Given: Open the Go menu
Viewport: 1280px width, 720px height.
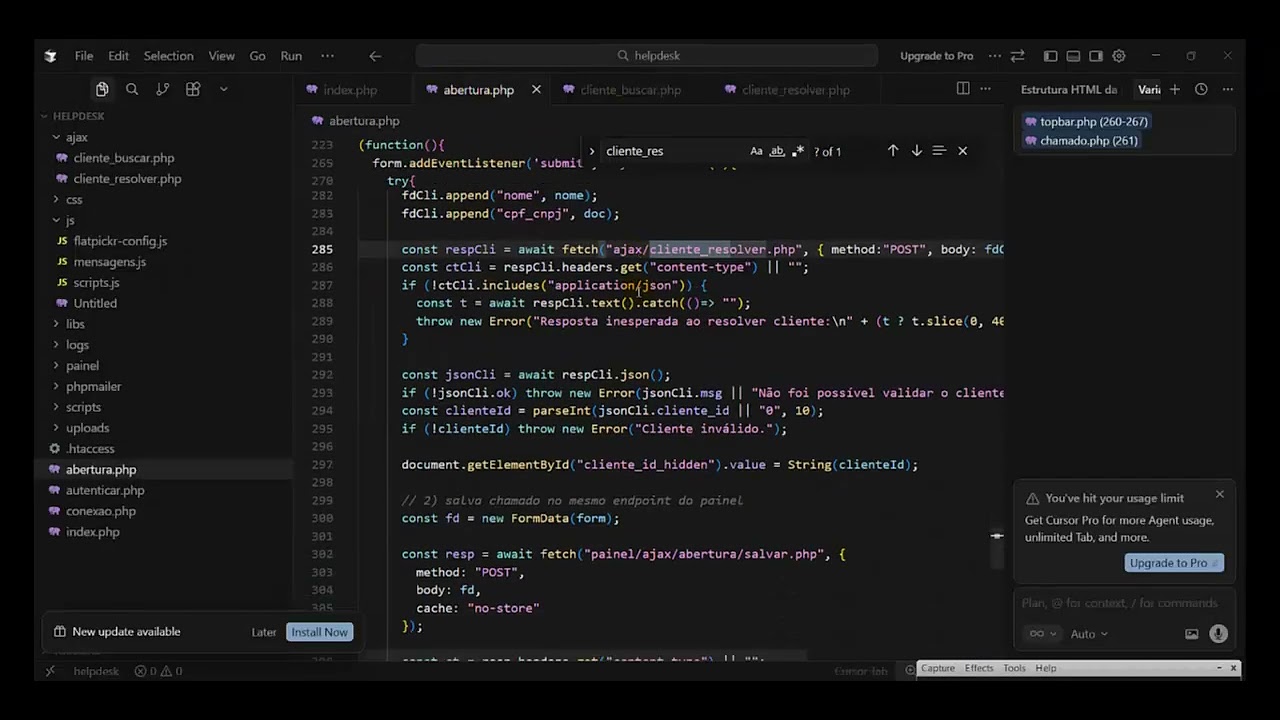Looking at the screenshot, I should pos(257,56).
